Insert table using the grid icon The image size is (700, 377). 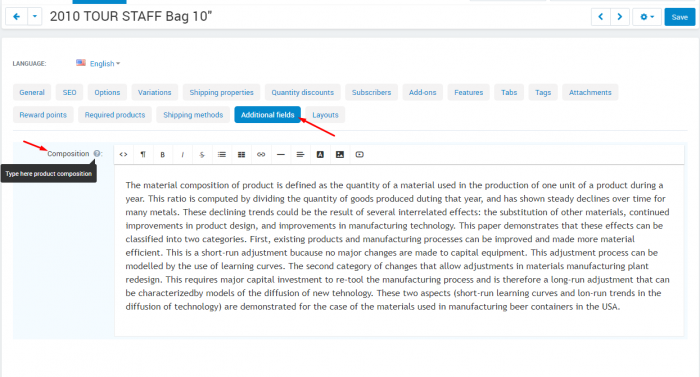tap(241, 155)
